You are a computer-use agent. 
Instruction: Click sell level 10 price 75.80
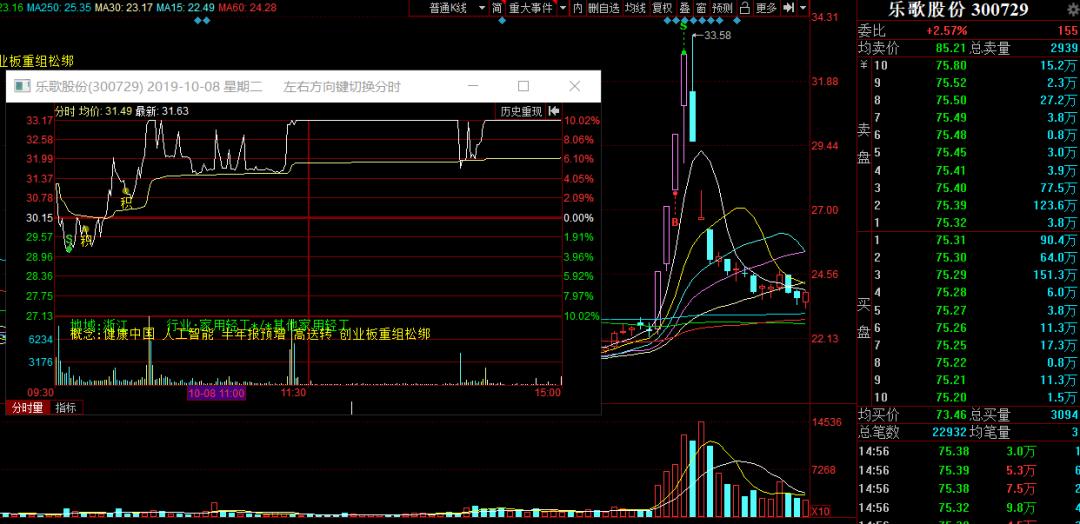[950, 65]
